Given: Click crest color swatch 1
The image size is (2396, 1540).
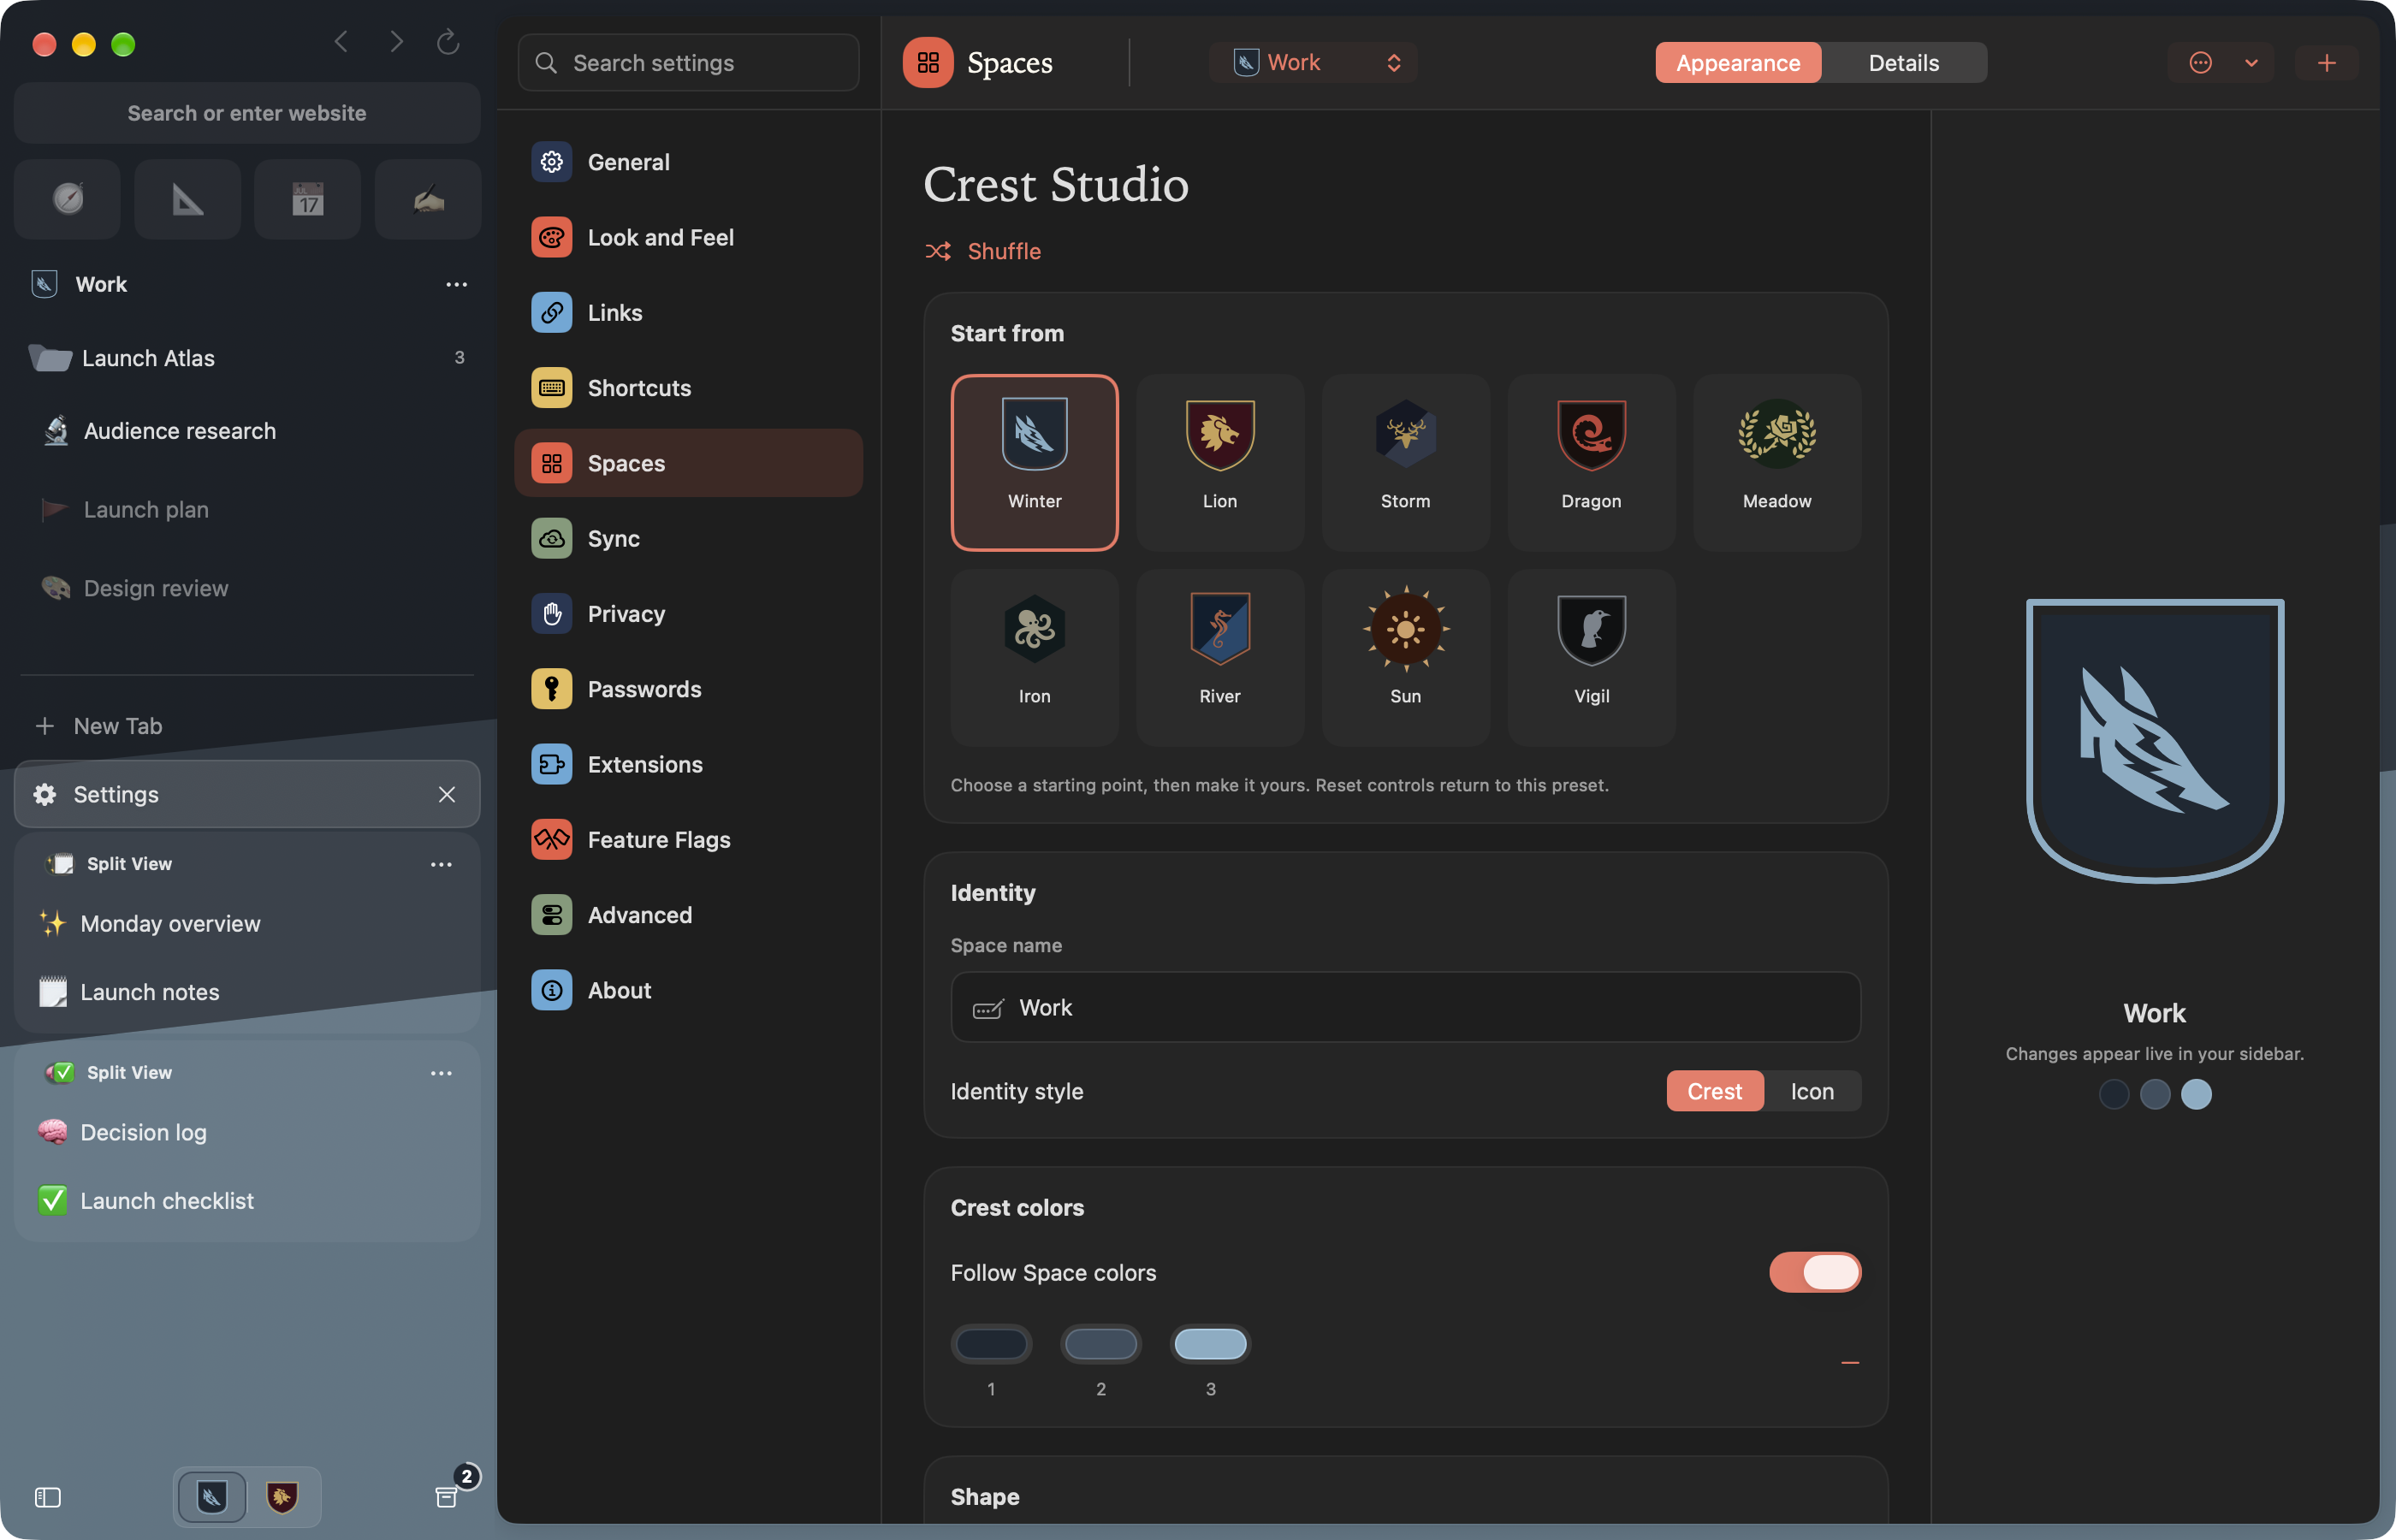Looking at the screenshot, I should click(x=991, y=1344).
